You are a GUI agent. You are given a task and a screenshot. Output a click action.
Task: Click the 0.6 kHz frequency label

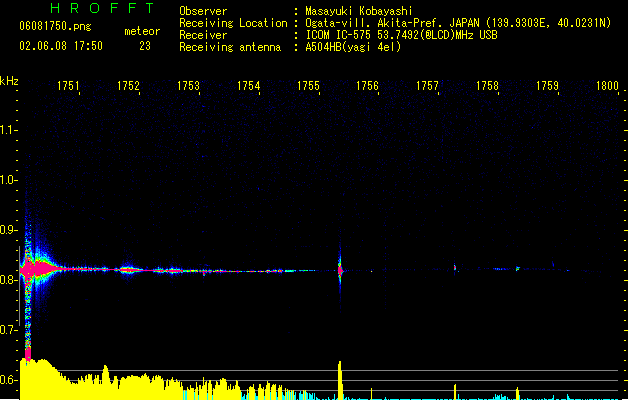pos(7,380)
